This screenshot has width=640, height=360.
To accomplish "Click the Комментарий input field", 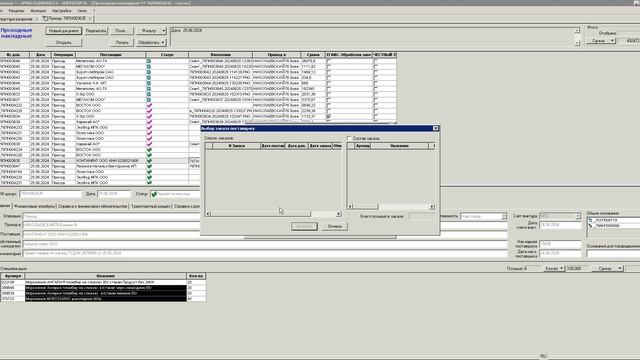I will tap(264, 253).
